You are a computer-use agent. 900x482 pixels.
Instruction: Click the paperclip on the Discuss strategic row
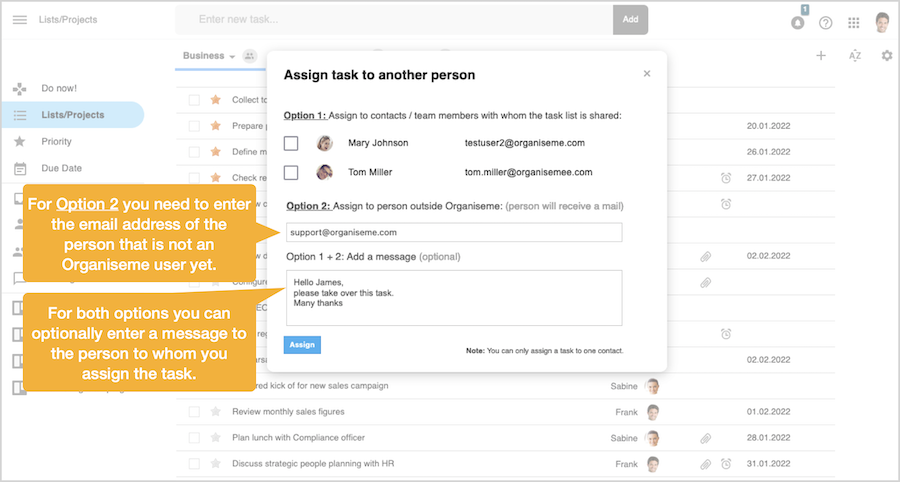706,464
